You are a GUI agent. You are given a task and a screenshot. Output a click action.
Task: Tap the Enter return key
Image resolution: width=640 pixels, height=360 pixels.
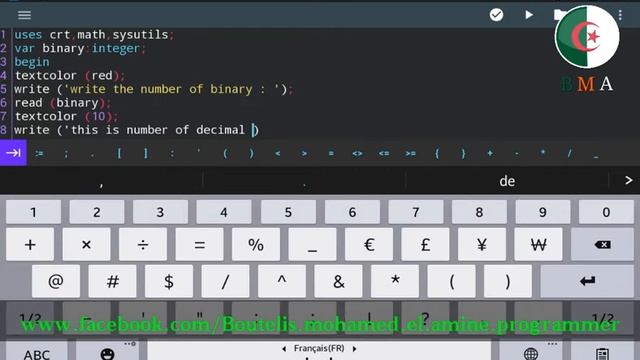pyautogui.click(x=587, y=281)
